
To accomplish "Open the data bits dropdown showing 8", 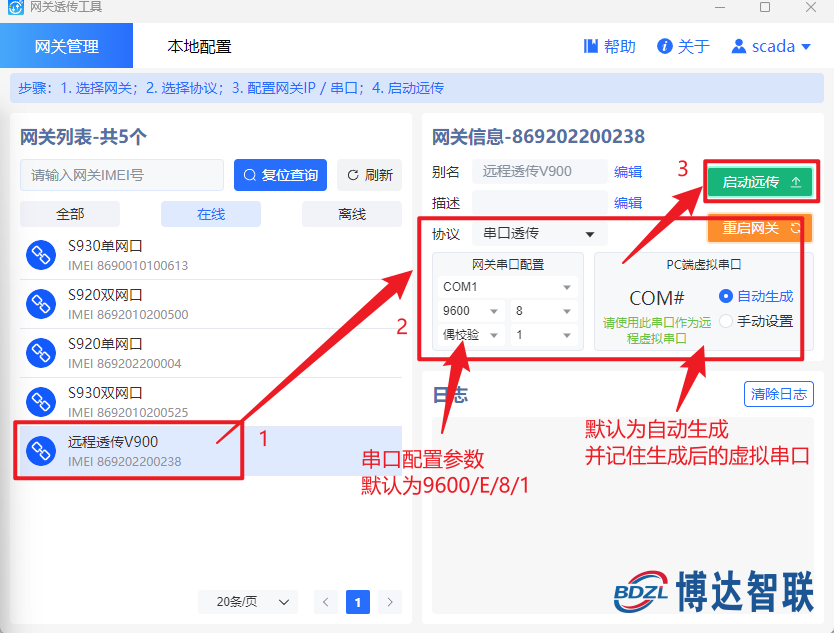I will tap(544, 311).
